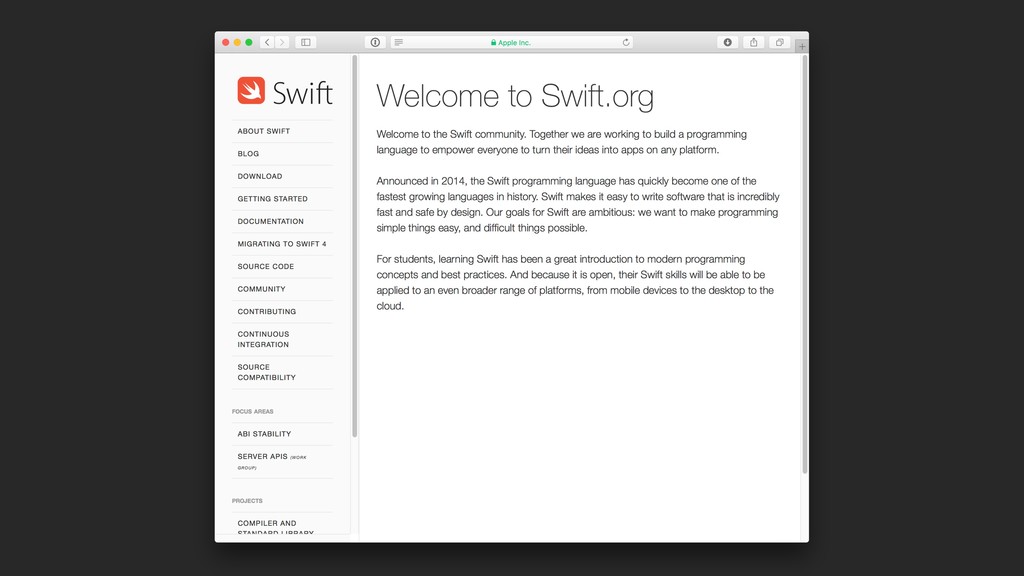The image size is (1024, 576).
Task: Visit the Community link
Action: tap(261, 289)
